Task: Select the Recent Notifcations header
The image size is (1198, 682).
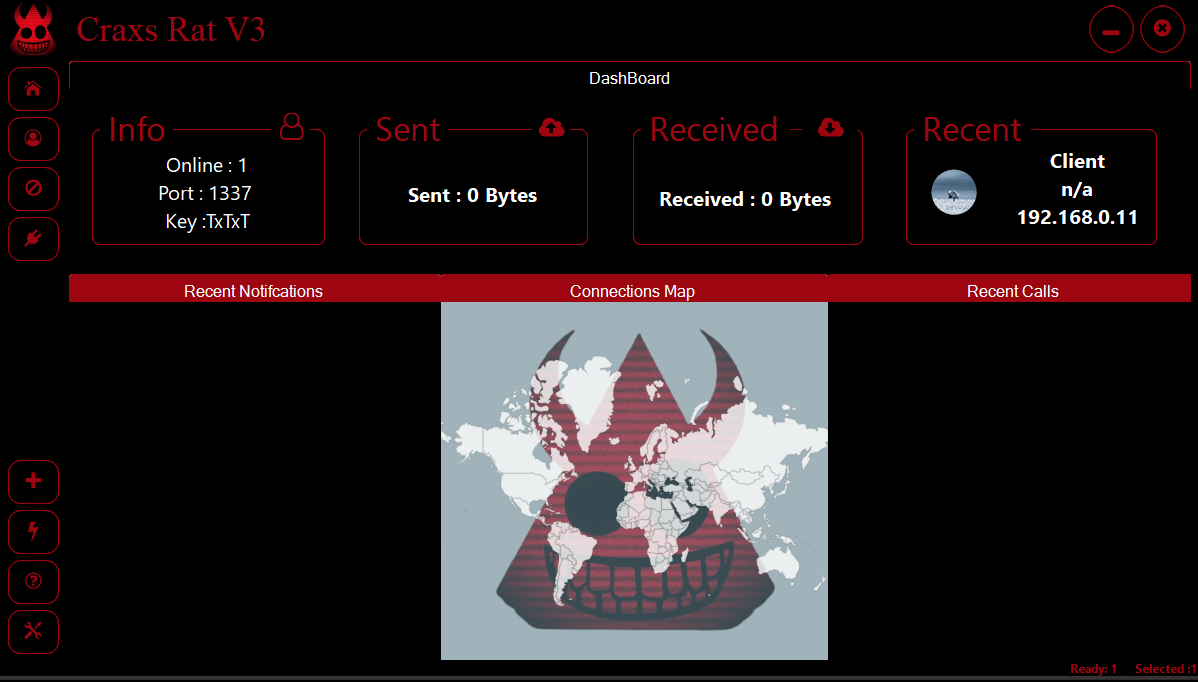Action: [x=254, y=291]
